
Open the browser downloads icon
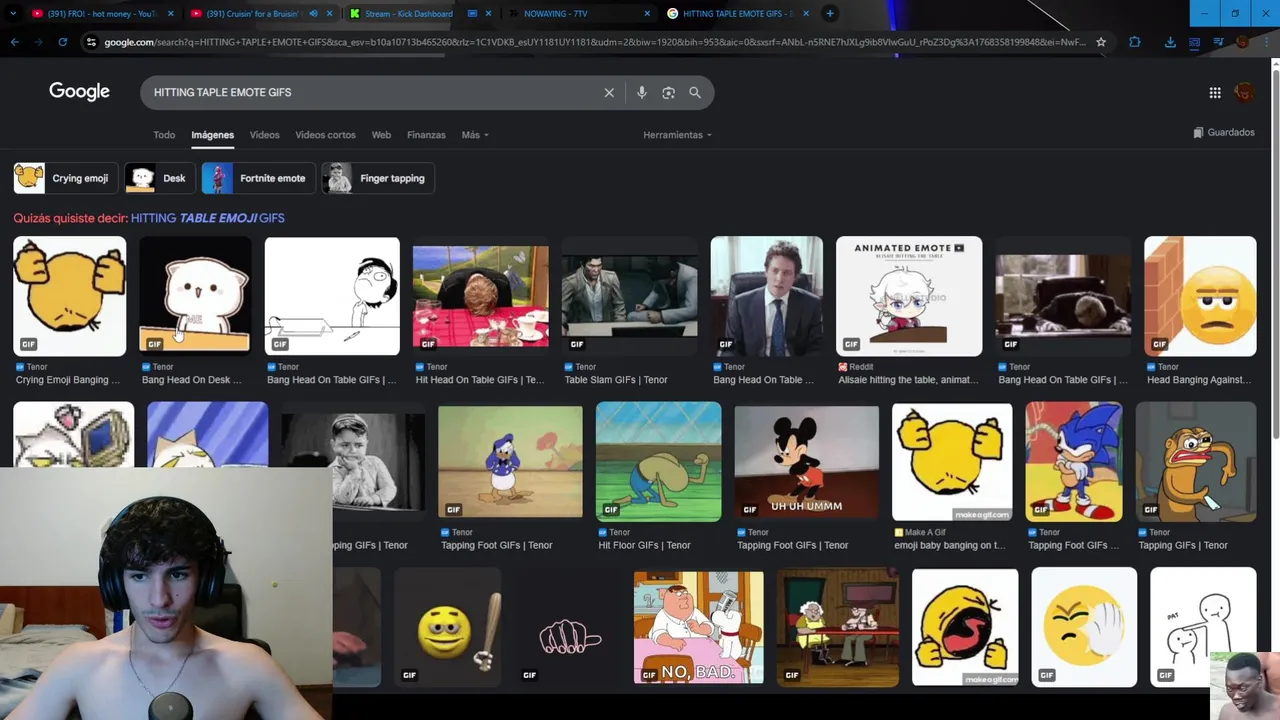1170,42
